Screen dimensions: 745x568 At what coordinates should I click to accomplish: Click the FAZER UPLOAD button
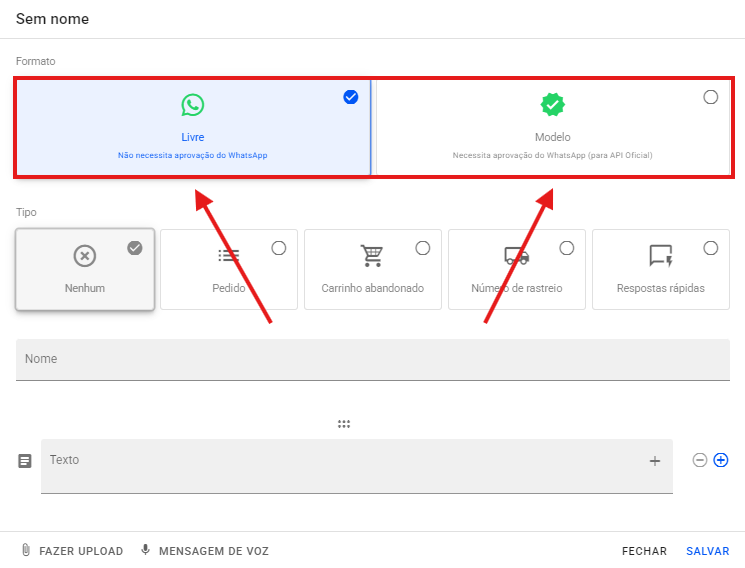72,551
